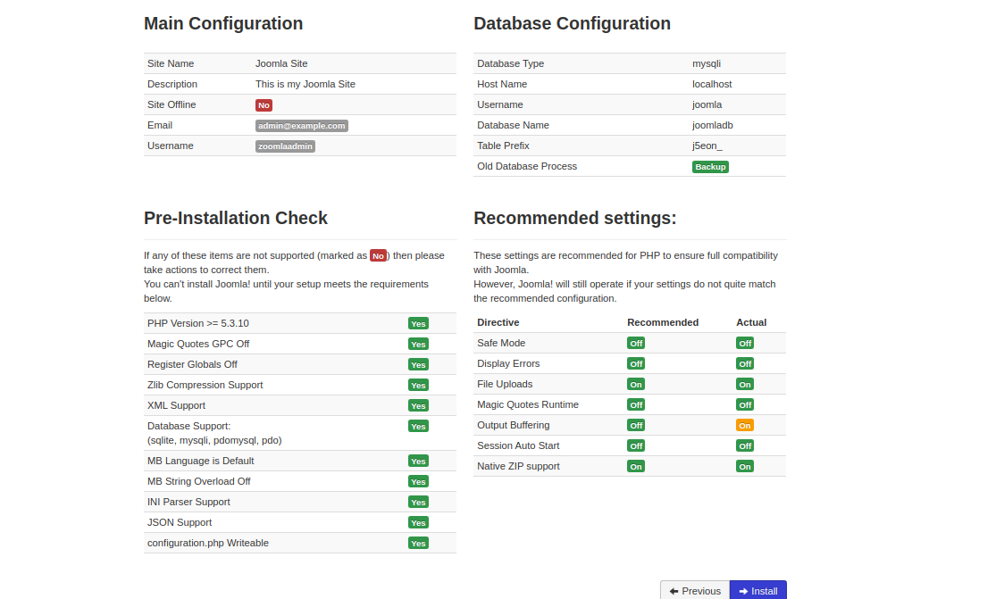
Task: Select the admin@example.com email badge
Action: point(302,126)
